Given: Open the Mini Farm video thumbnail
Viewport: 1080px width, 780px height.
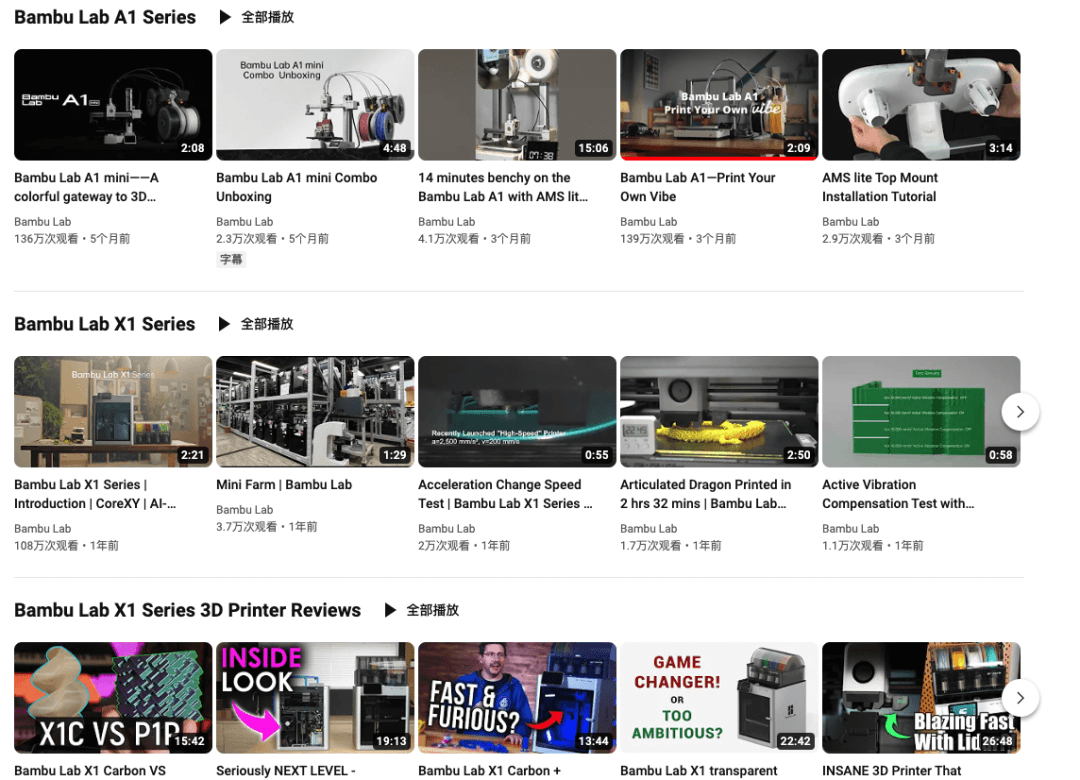Looking at the screenshot, I should pyautogui.click(x=315, y=411).
